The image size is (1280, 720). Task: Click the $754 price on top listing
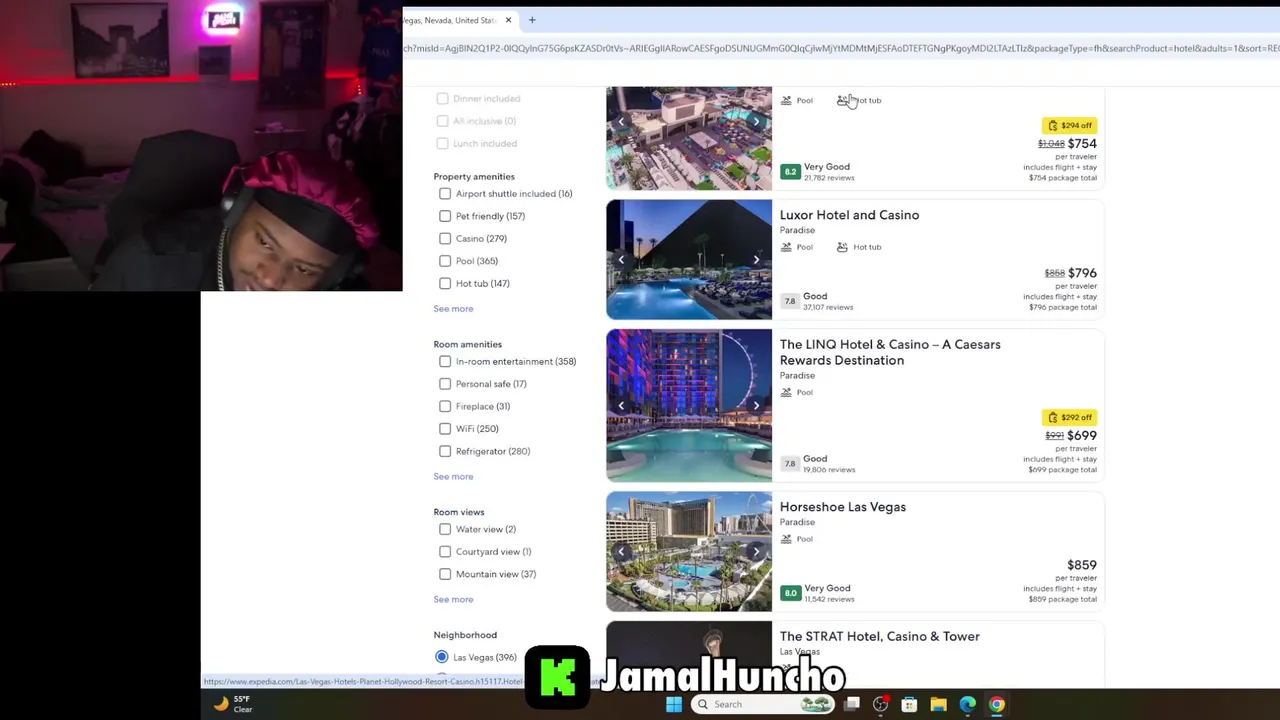(x=1082, y=143)
